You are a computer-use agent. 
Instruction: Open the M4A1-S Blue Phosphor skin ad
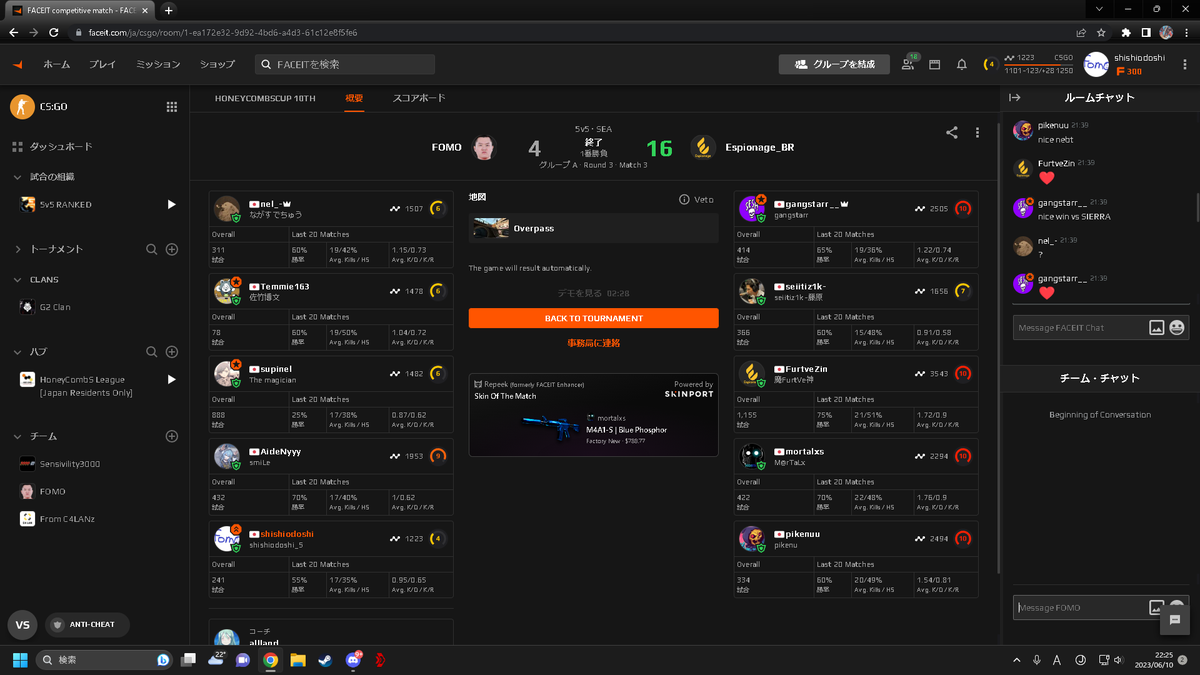593,415
